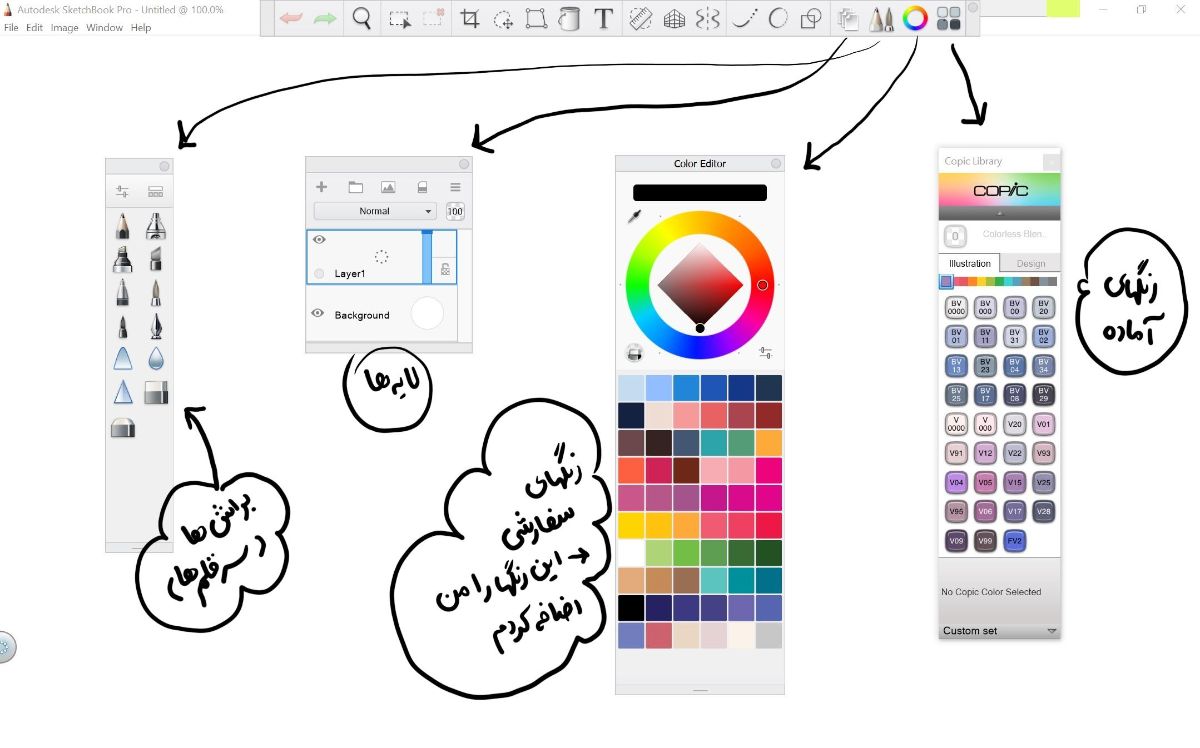
Task: Select the eyedropper Color Picker
Action: tap(634, 217)
